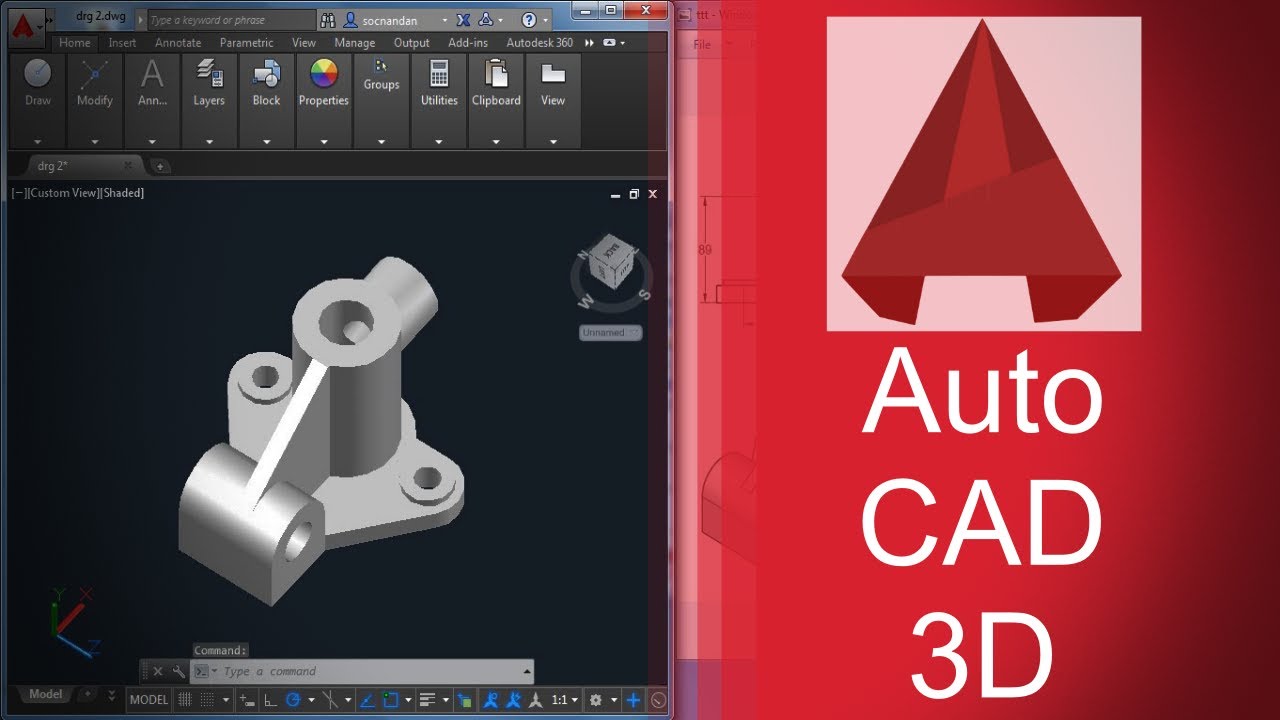Expand the Layers panel dropdown arrow
1280x720 pixels.
tap(209, 142)
